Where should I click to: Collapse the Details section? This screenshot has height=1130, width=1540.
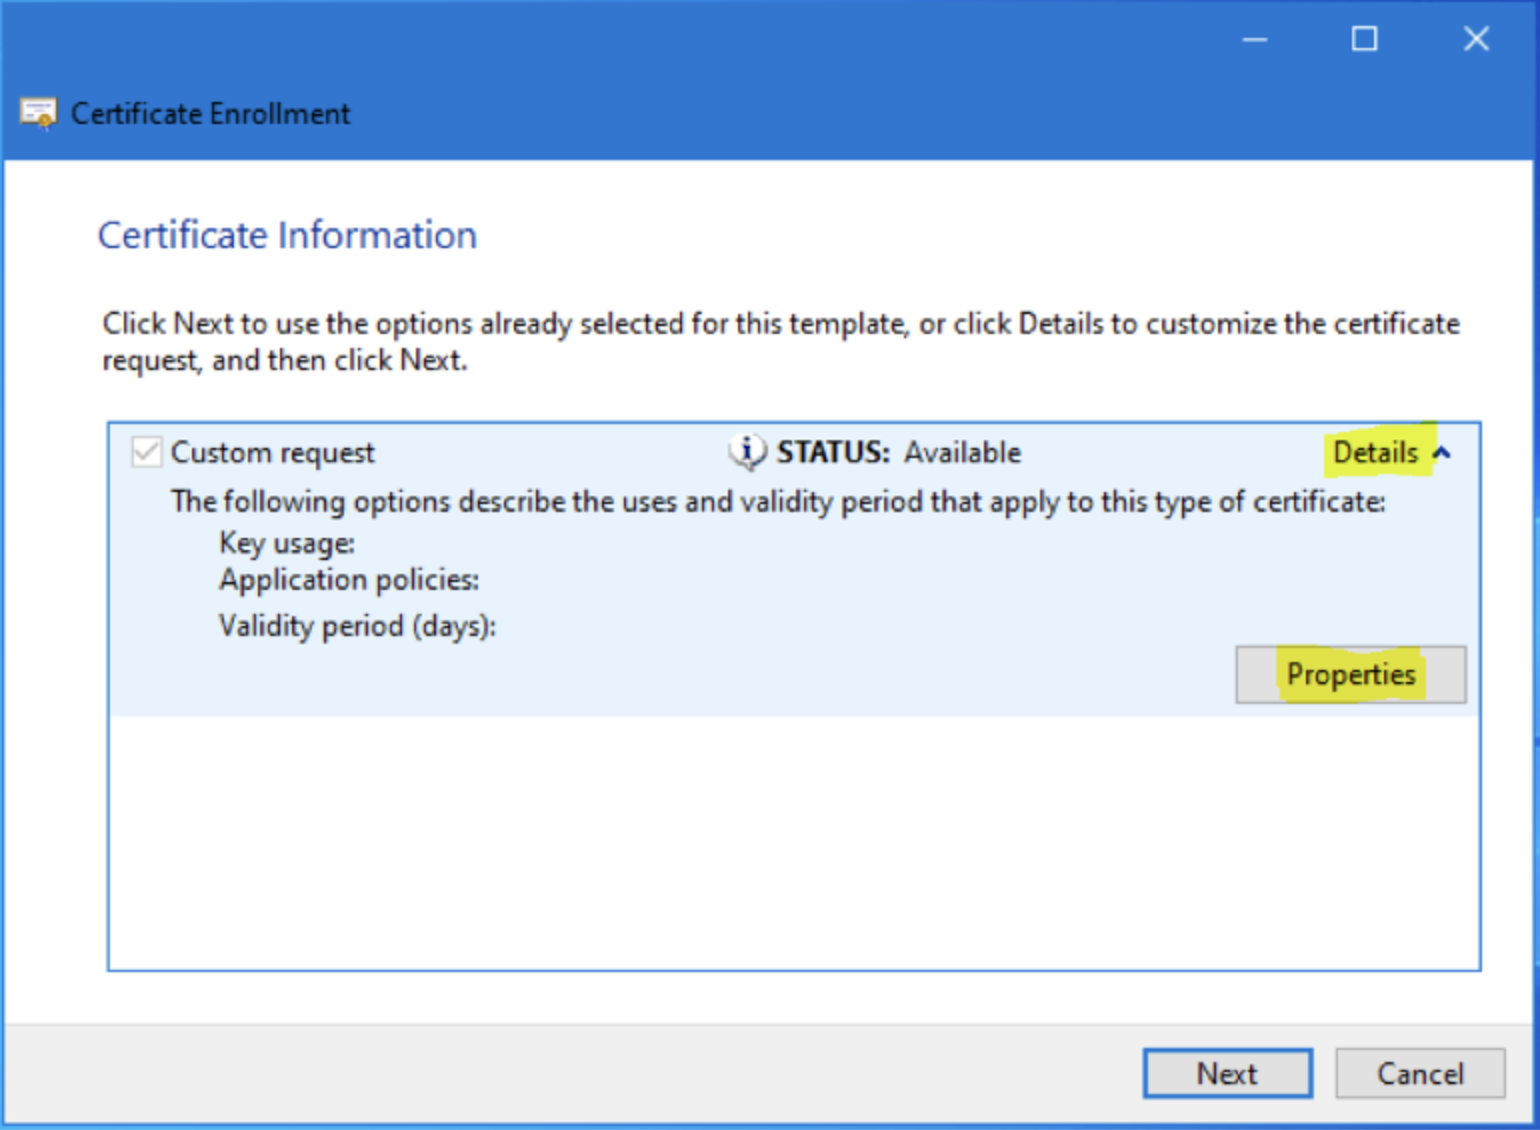[x=1391, y=453]
